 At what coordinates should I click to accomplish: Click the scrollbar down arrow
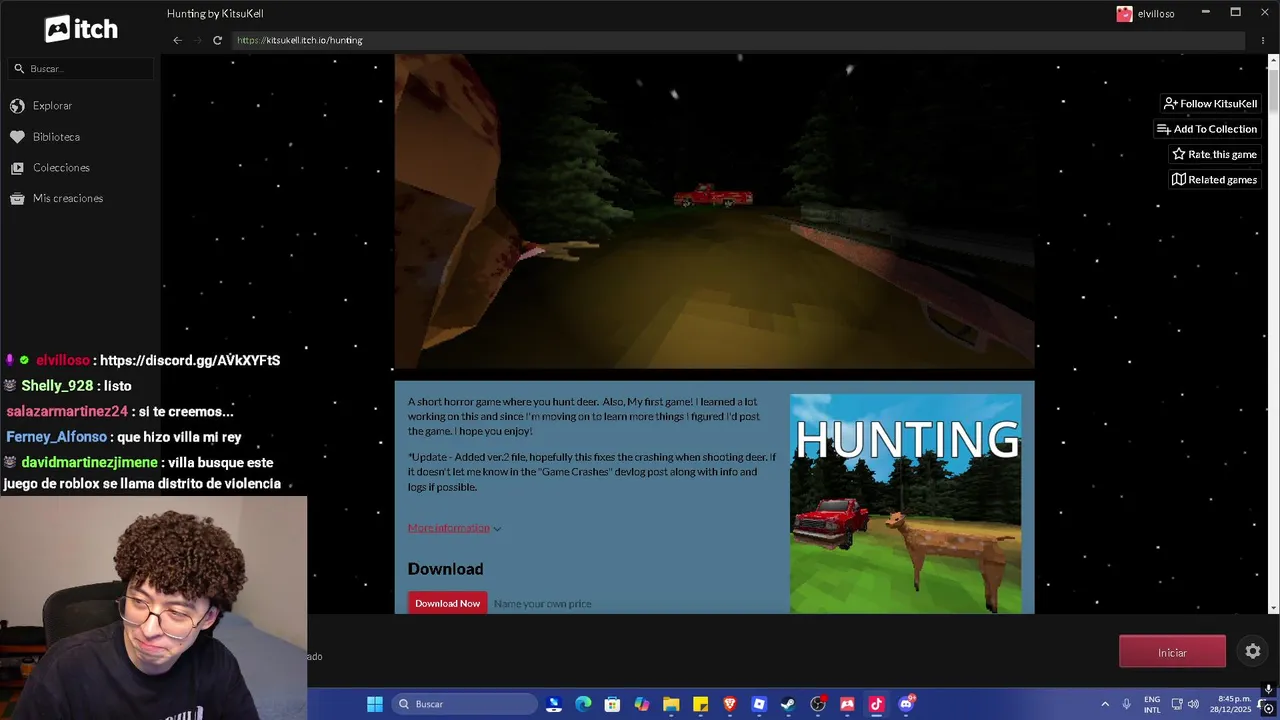pyautogui.click(x=1273, y=607)
